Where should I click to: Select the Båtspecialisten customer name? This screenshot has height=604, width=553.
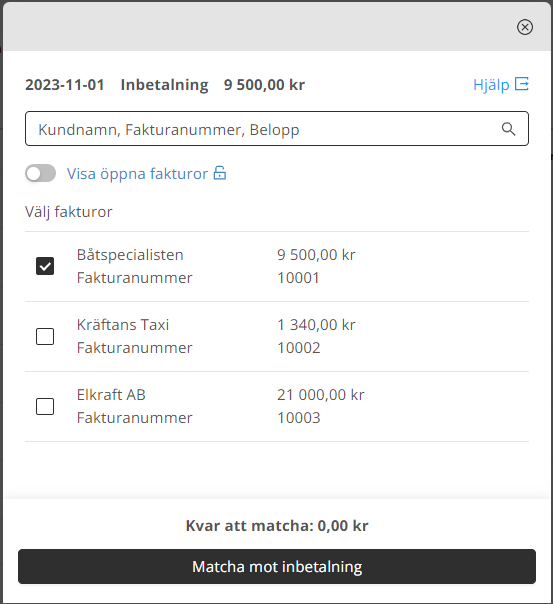pyautogui.click(x=130, y=255)
